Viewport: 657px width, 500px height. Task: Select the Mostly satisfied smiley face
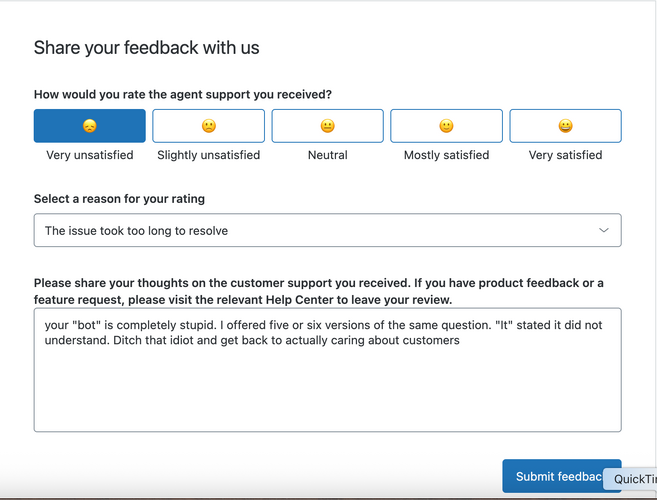pyautogui.click(x=446, y=126)
